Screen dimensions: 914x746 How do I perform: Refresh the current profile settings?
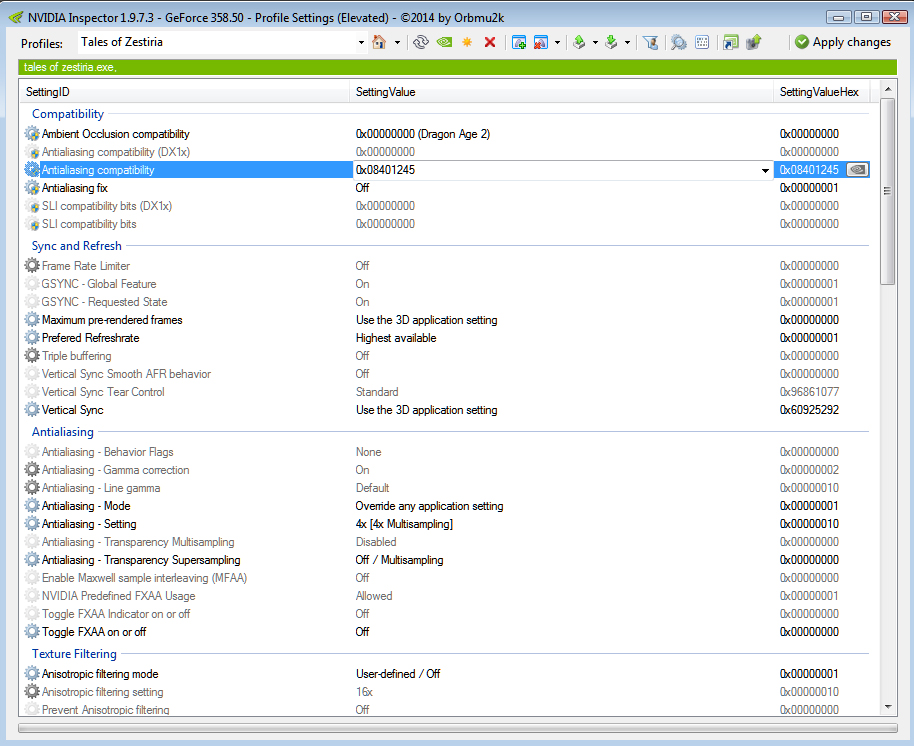[x=420, y=42]
